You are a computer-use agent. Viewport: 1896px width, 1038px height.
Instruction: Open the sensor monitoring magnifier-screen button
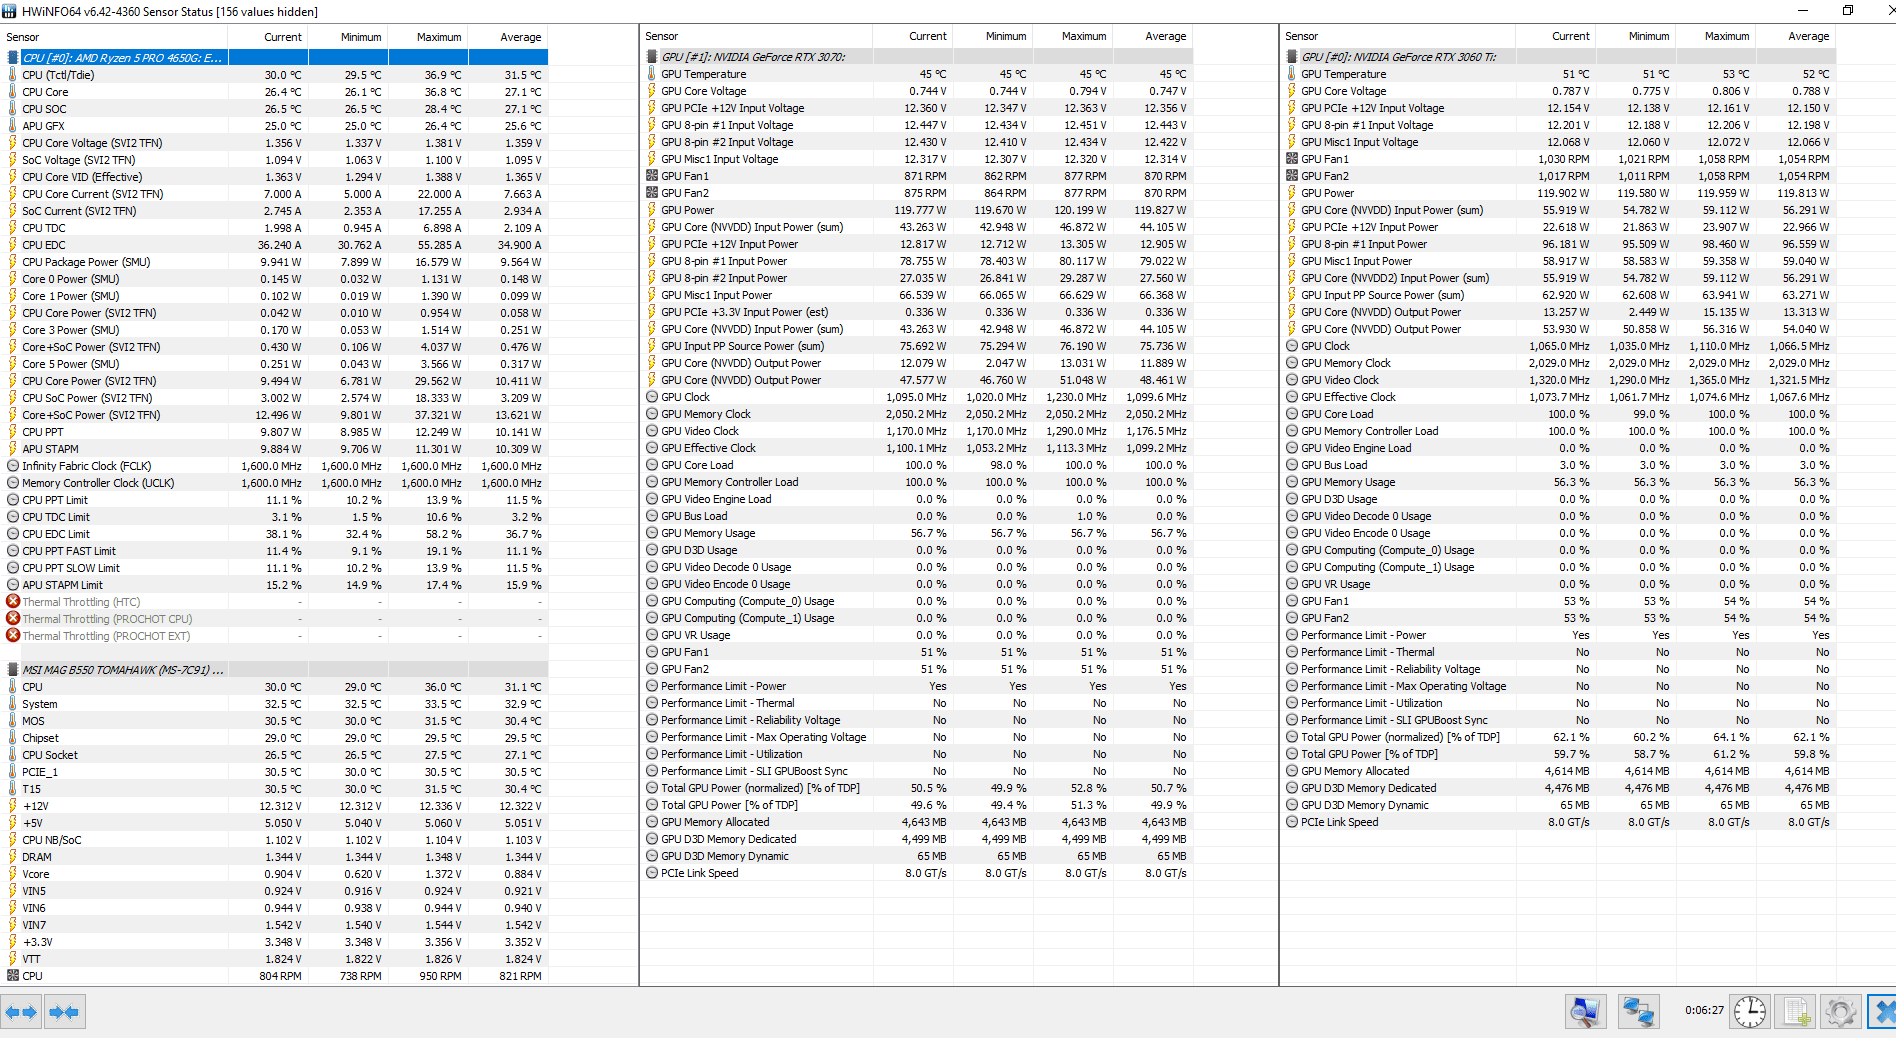(1585, 1012)
